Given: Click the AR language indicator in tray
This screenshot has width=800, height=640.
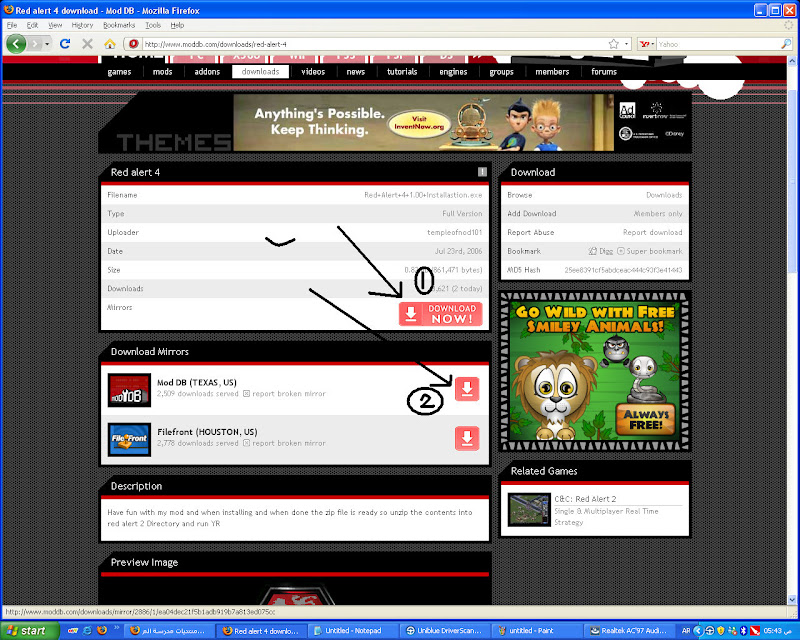Looking at the screenshot, I should [686, 631].
